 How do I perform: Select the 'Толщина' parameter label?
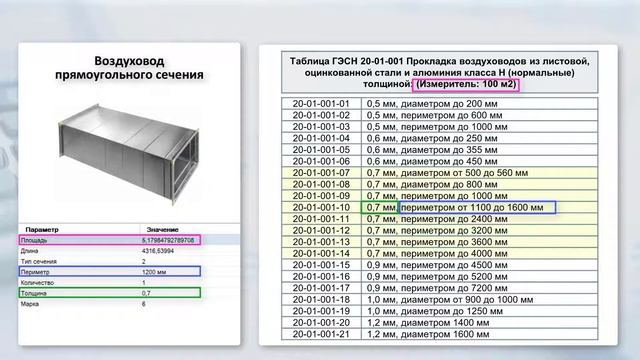point(34,293)
